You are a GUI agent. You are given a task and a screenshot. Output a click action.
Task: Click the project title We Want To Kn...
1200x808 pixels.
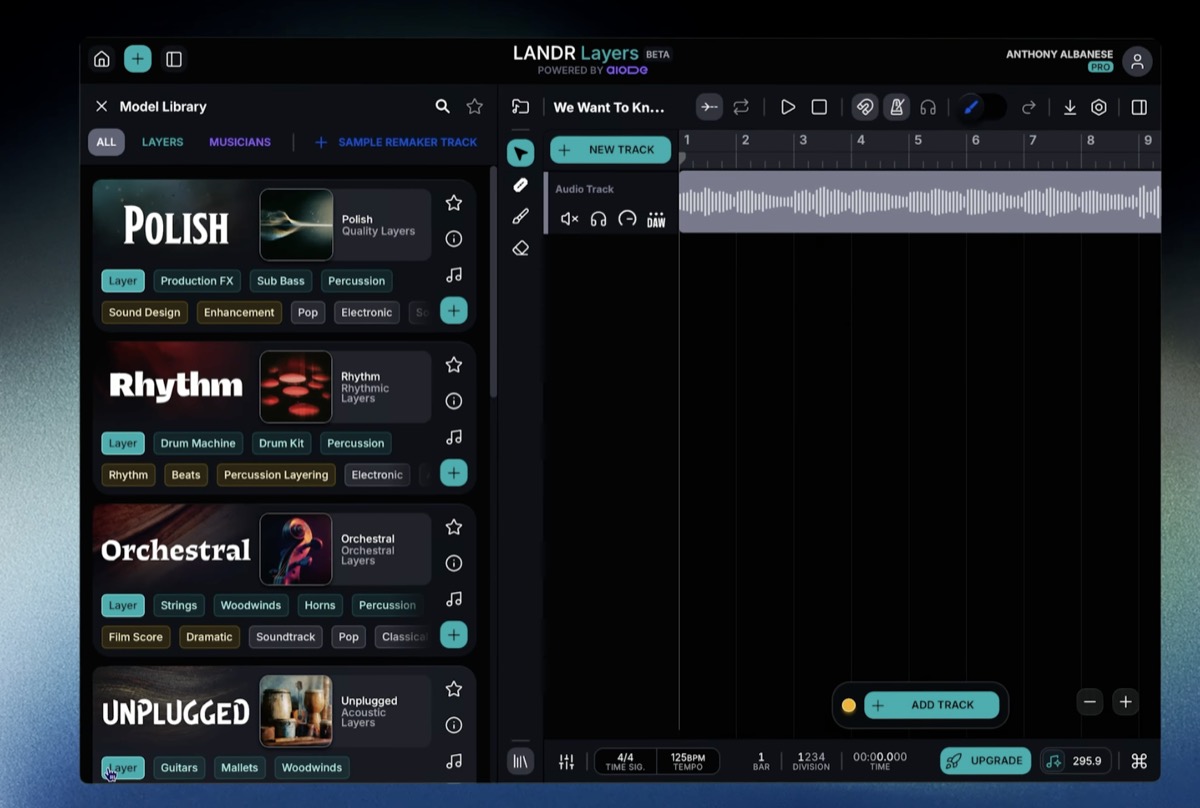[609, 107]
